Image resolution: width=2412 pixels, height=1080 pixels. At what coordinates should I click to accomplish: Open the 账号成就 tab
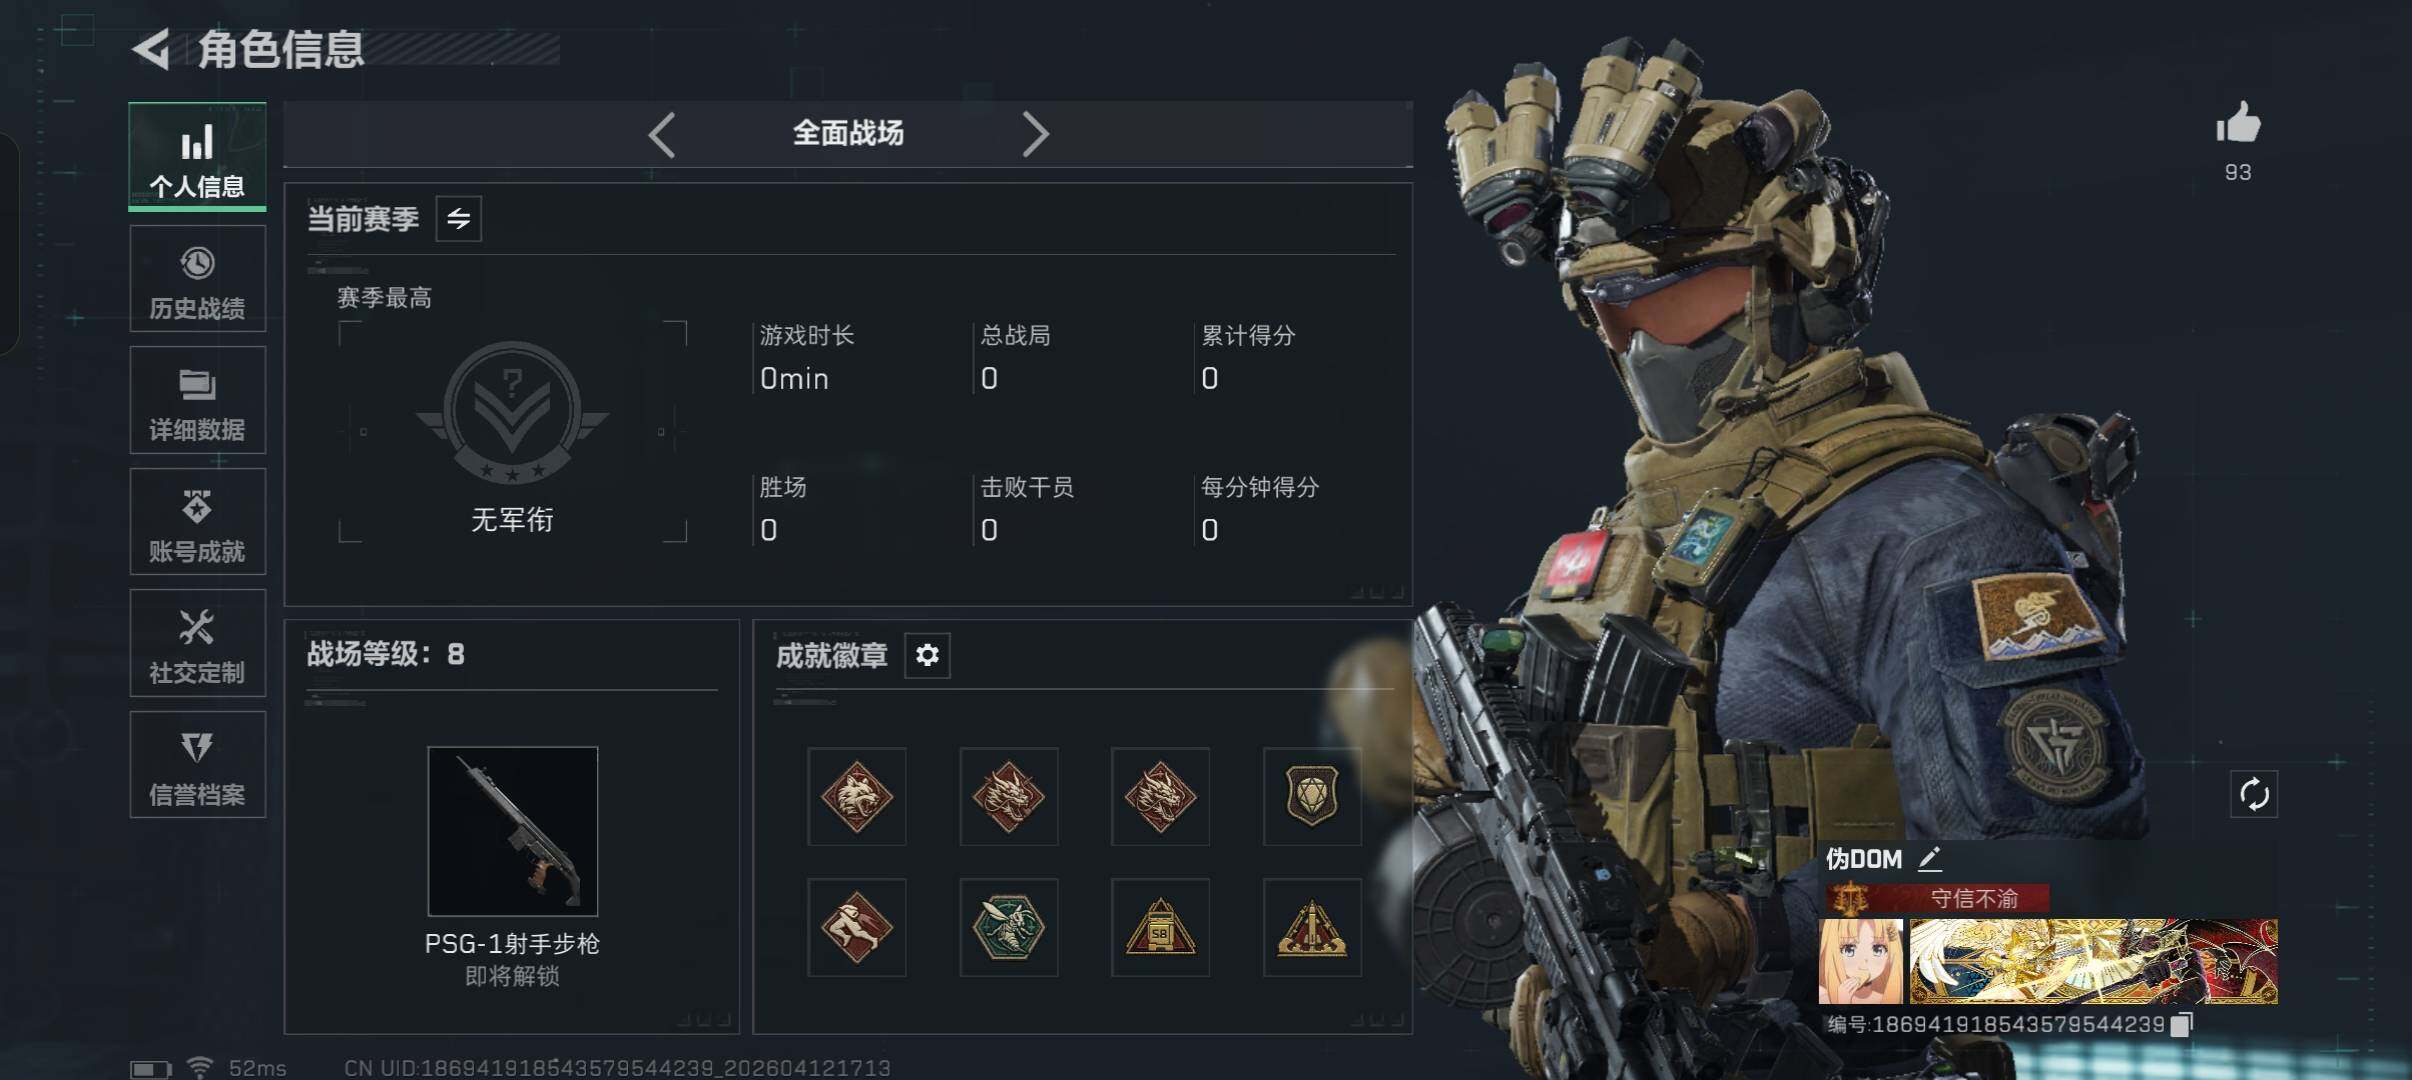198,522
